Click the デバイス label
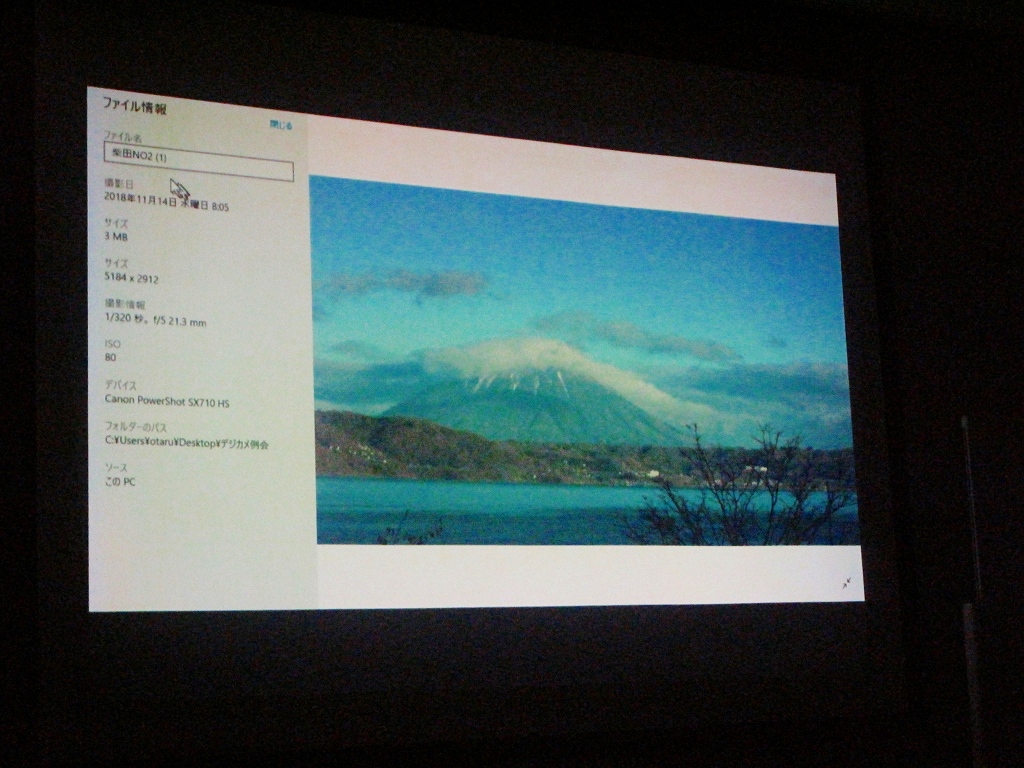The image size is (1024, 768). 120,385
